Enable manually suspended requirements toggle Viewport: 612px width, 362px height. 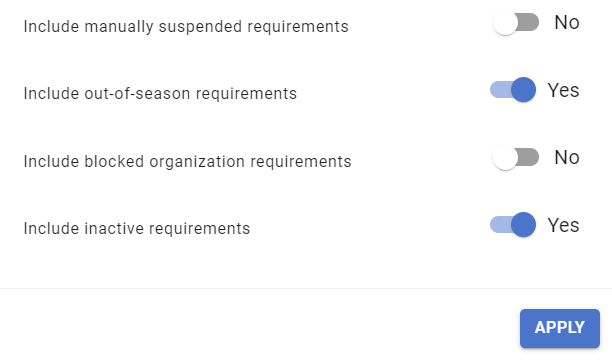tap(516, 23)
